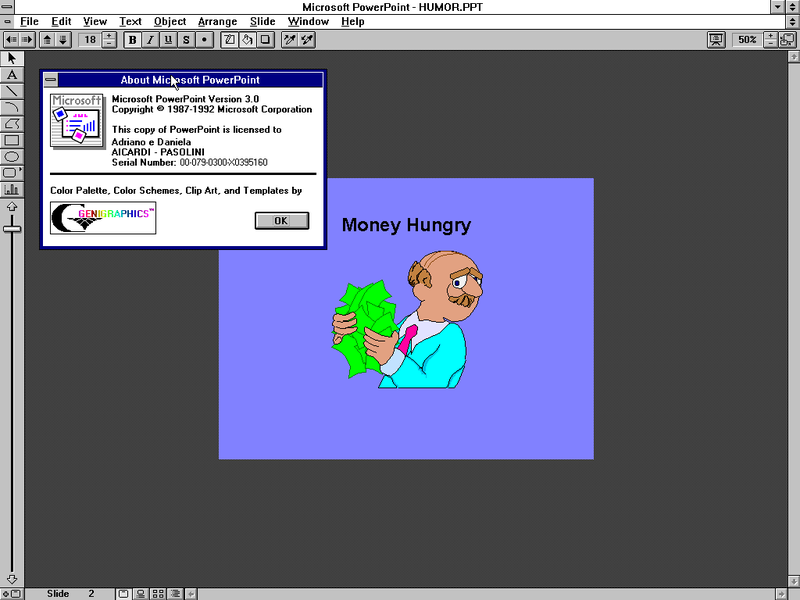Toggle Bullet formatting button

pos(204,39)
